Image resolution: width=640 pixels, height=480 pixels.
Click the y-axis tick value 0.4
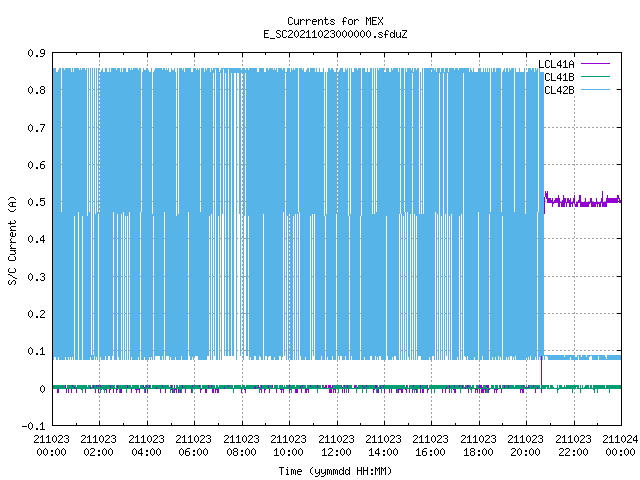pyautogui.click(x=36, y=239)
